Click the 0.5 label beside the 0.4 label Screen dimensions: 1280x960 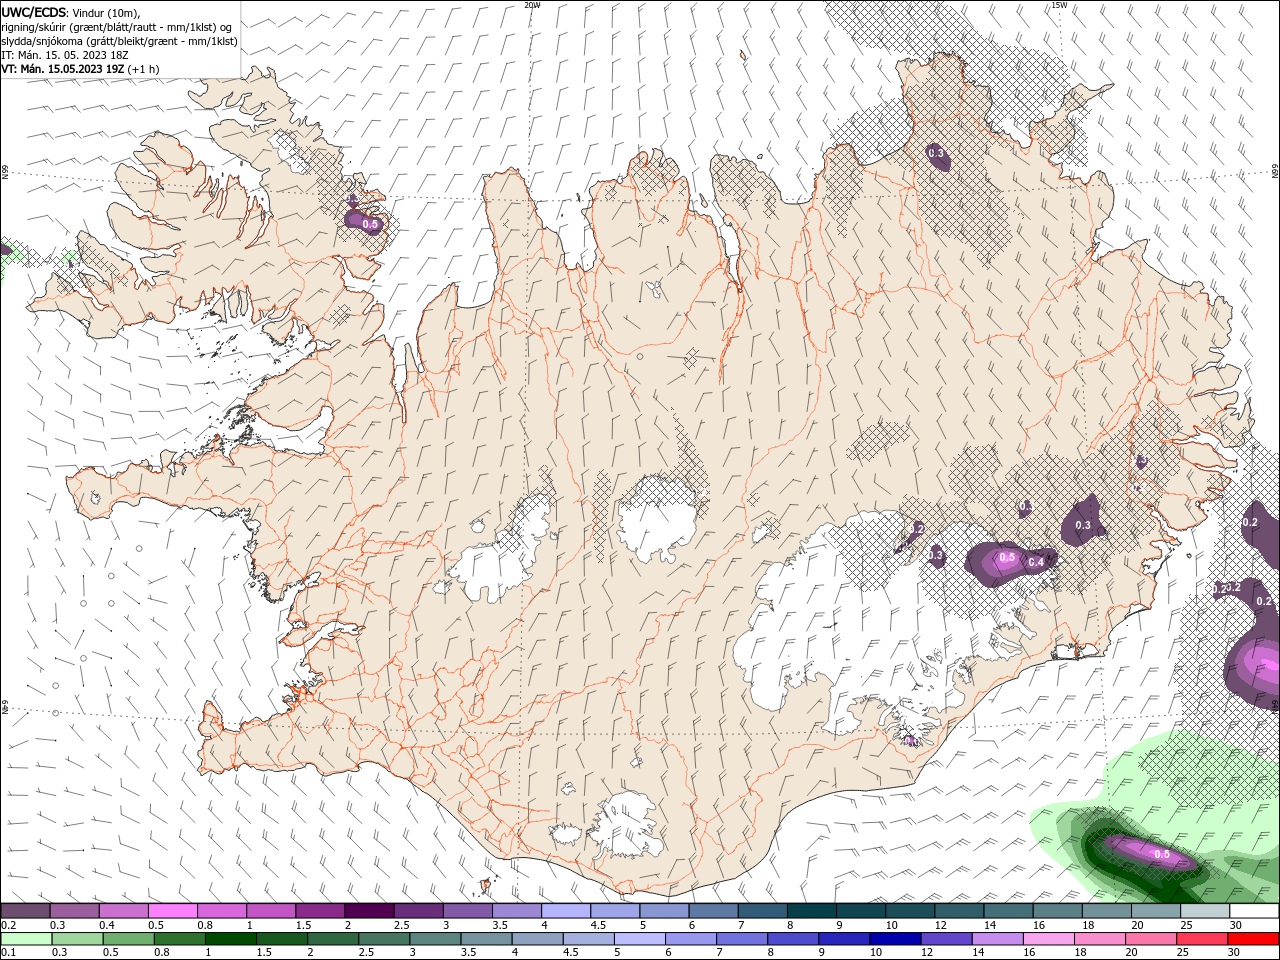click(x=1007, y=558)
